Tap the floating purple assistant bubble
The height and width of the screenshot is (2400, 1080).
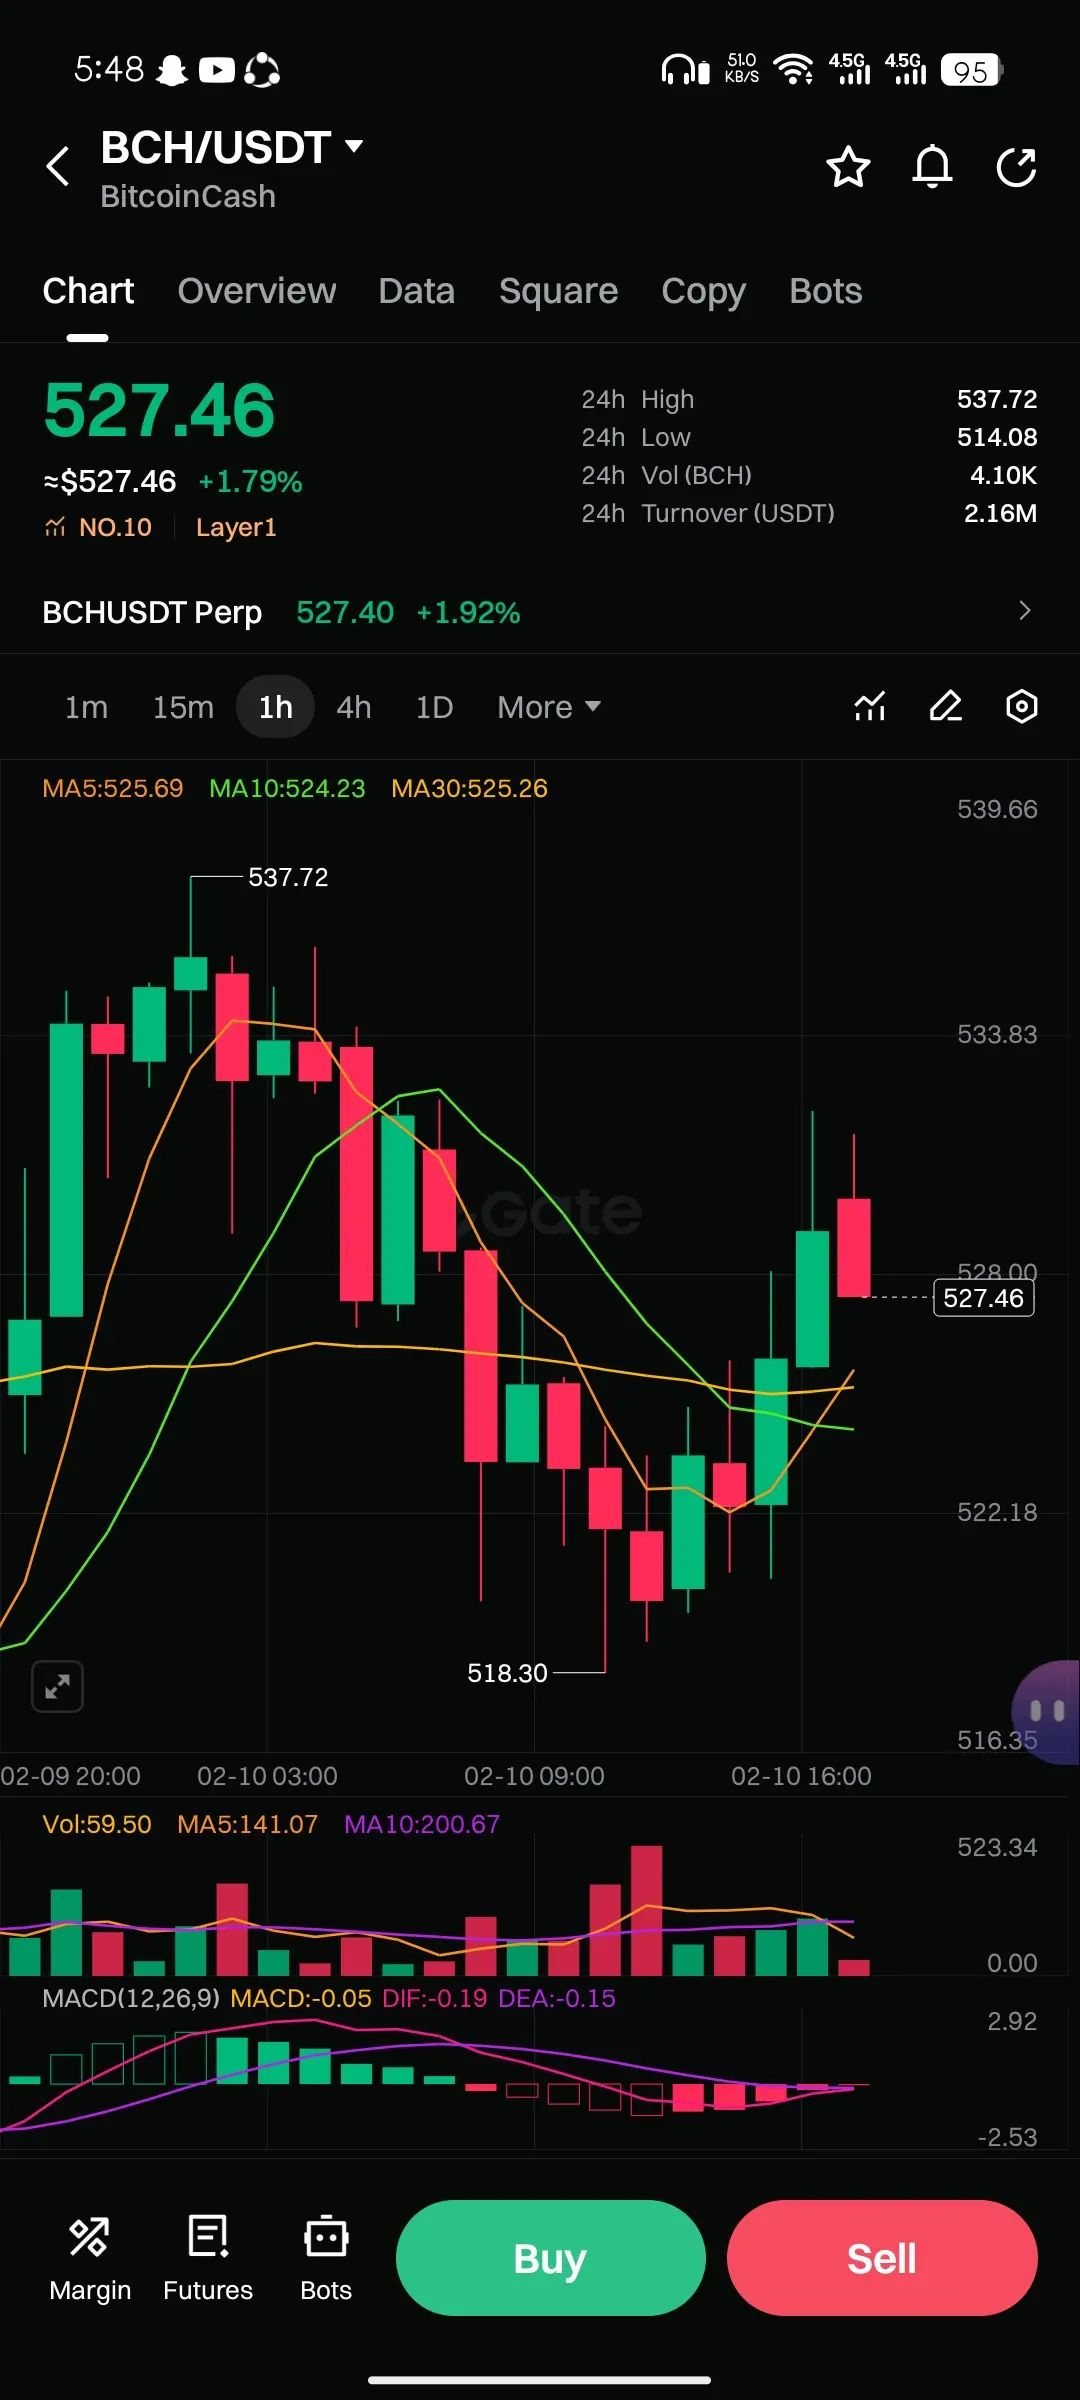click(x=1046, y=1711)
